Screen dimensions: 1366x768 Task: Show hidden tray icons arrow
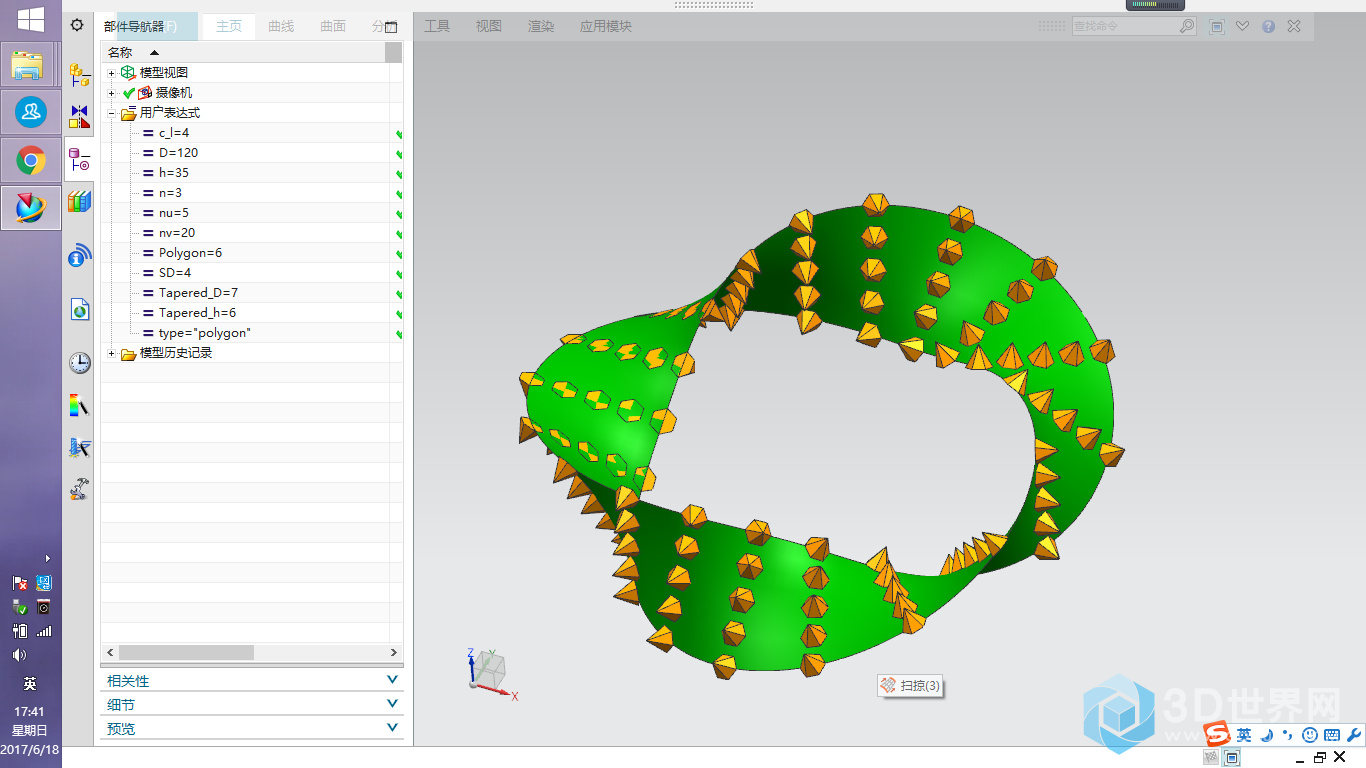click(47, 558)
